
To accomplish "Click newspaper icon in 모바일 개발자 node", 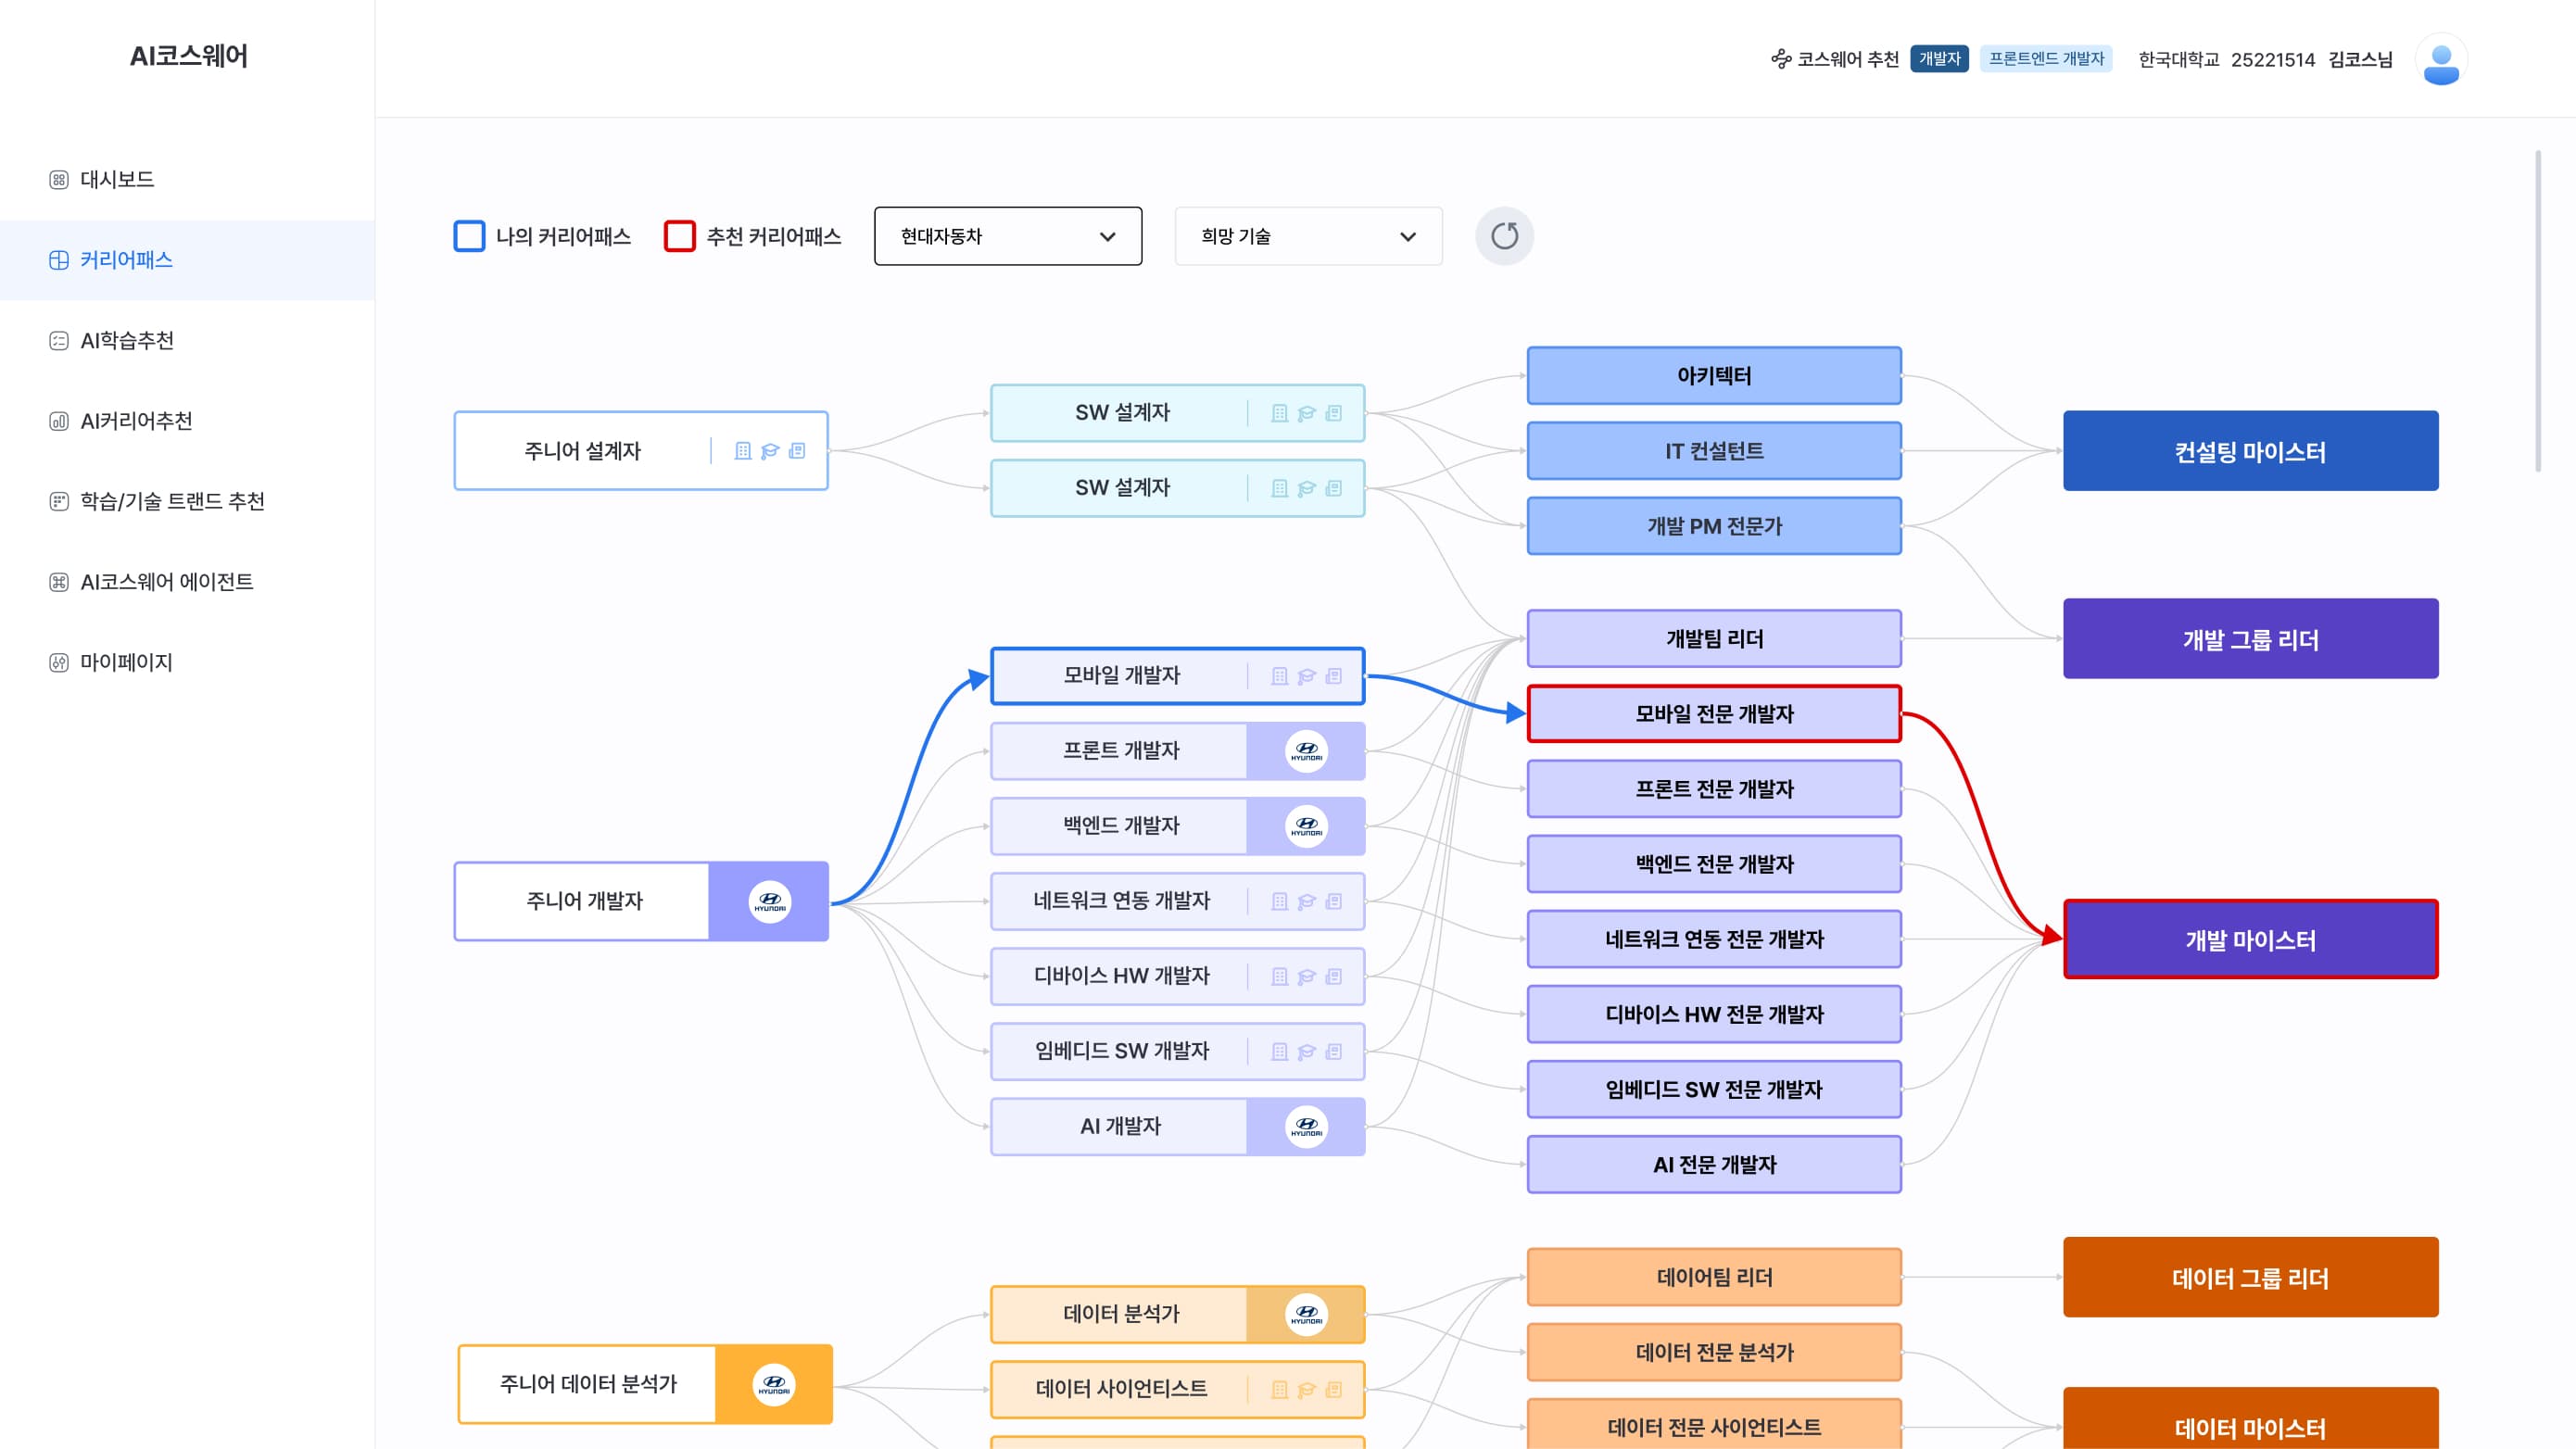I will [x=1333, y=677].
